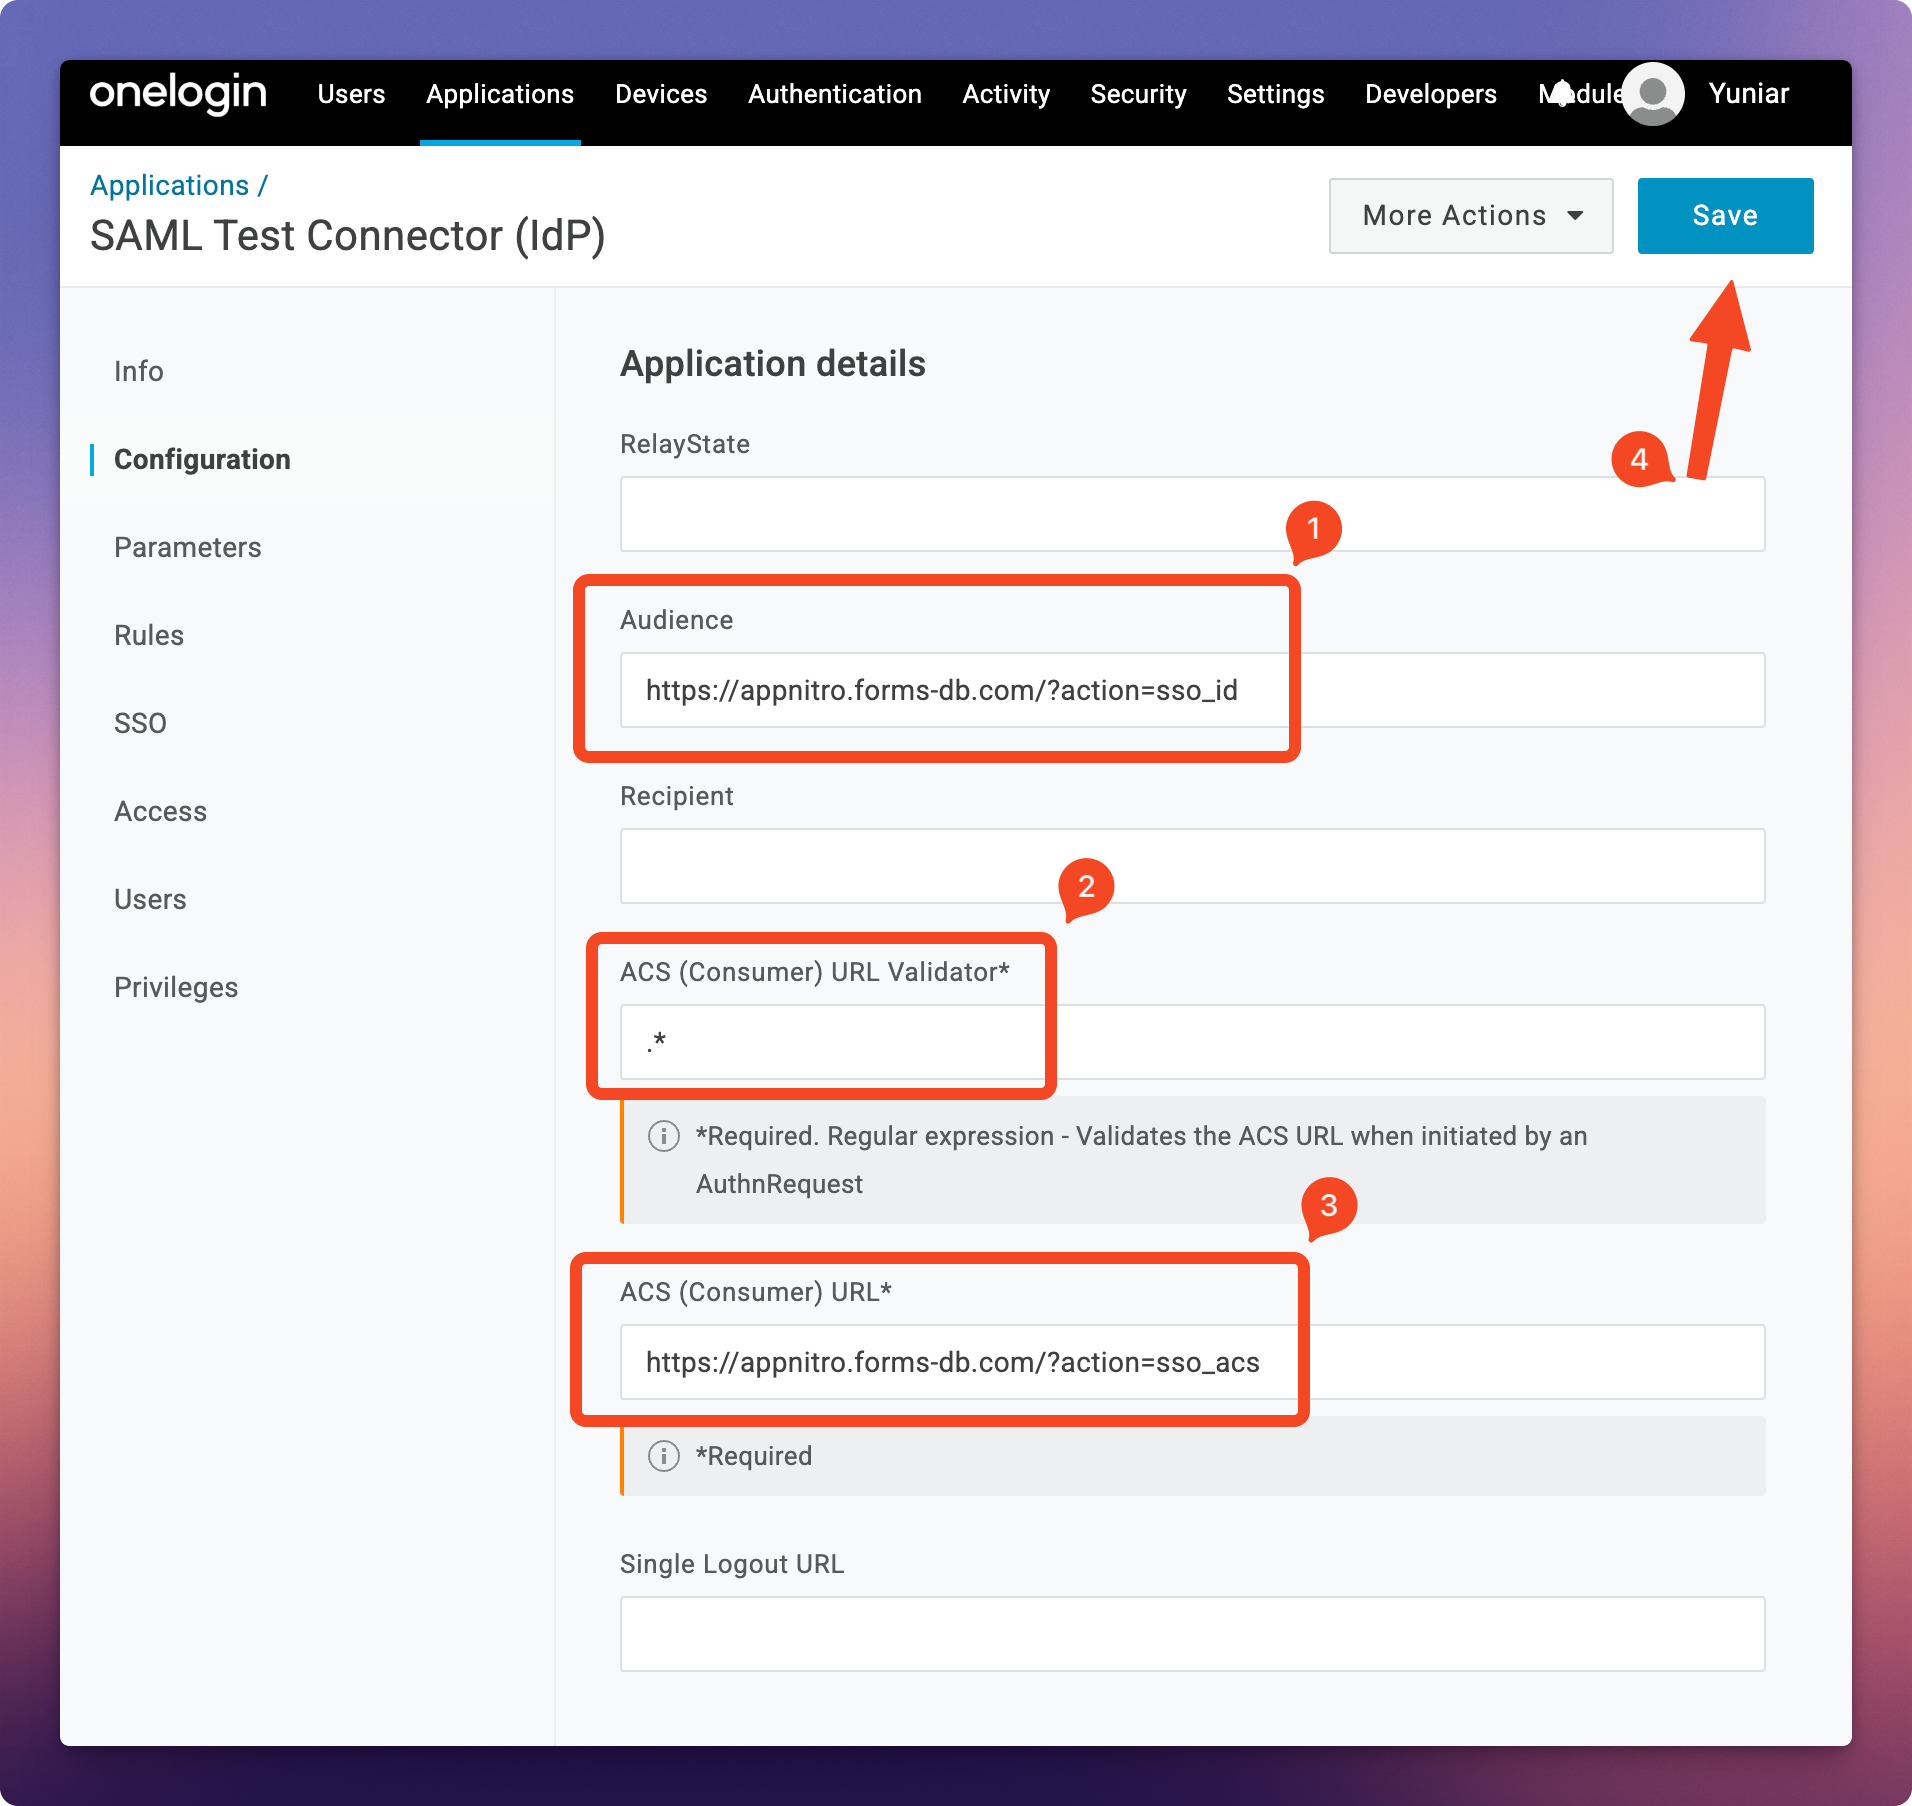Edit the ACS URL Validator field
Screen dimensions: 1912x1806
click(1192, 1042)
